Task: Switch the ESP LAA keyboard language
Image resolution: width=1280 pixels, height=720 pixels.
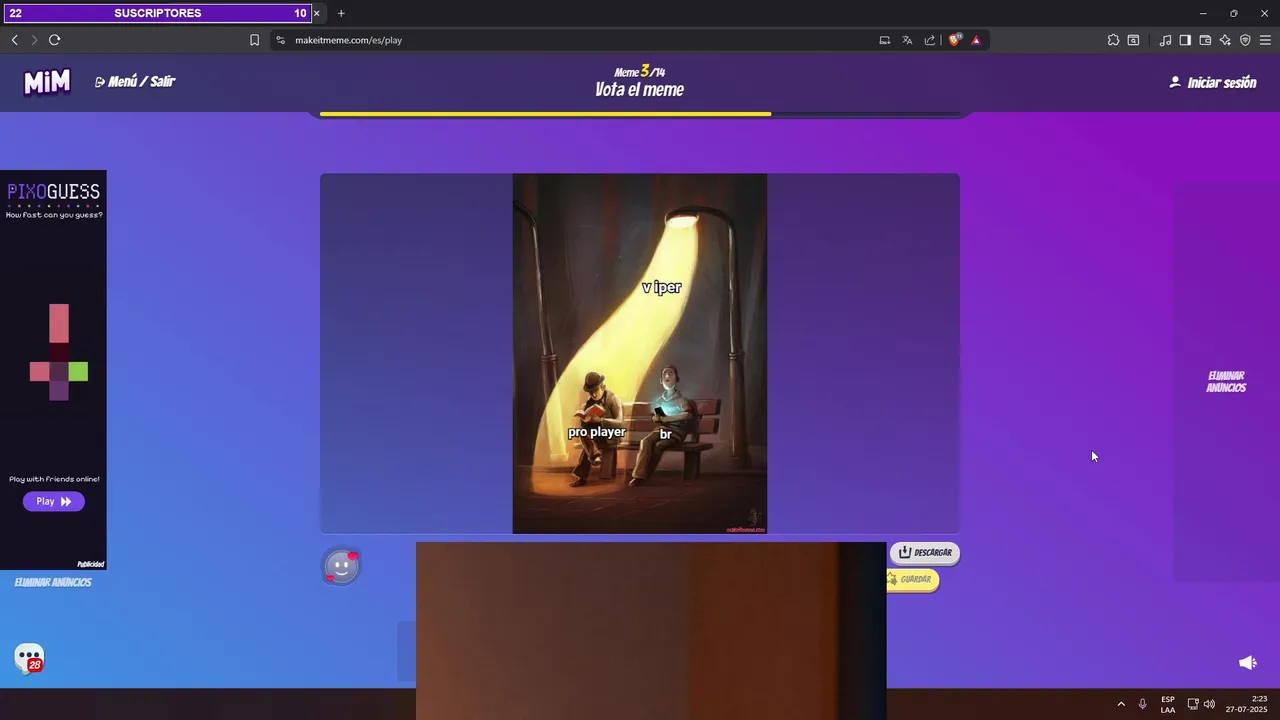Action: [x=1168, y=704]
